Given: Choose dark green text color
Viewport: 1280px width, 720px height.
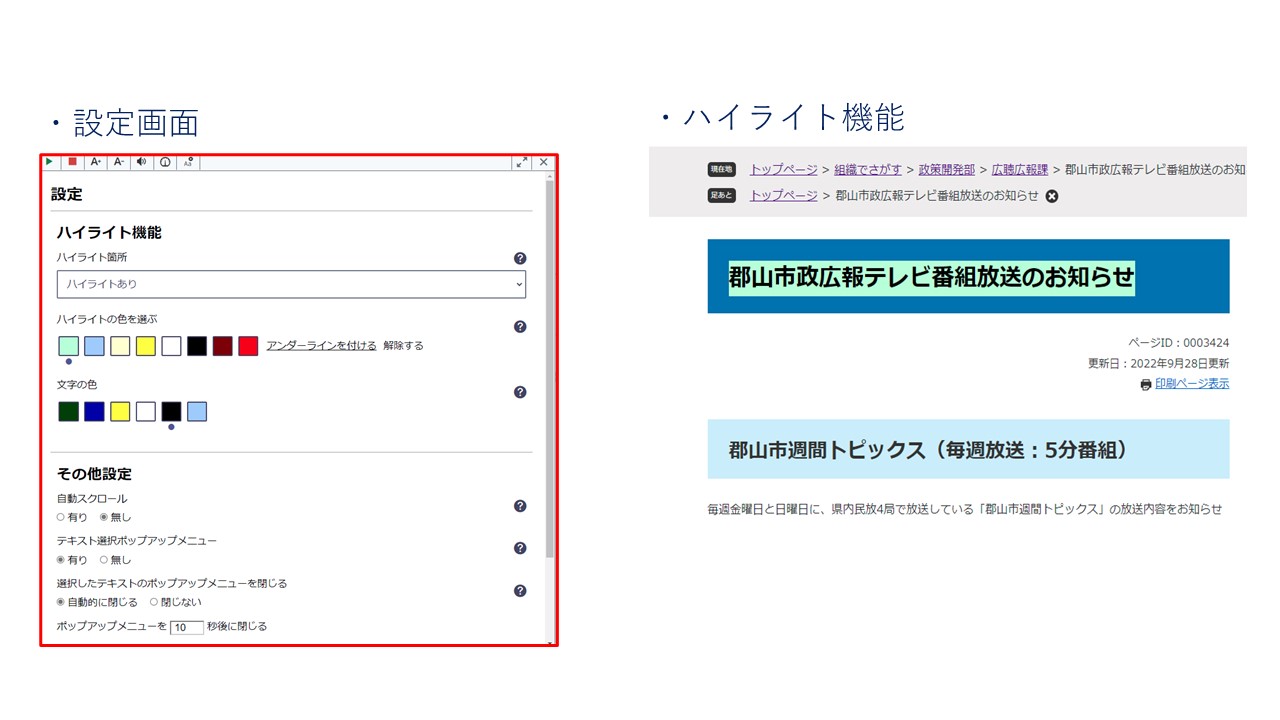Looking at the screenshot, I should click(x=68, y=411).
